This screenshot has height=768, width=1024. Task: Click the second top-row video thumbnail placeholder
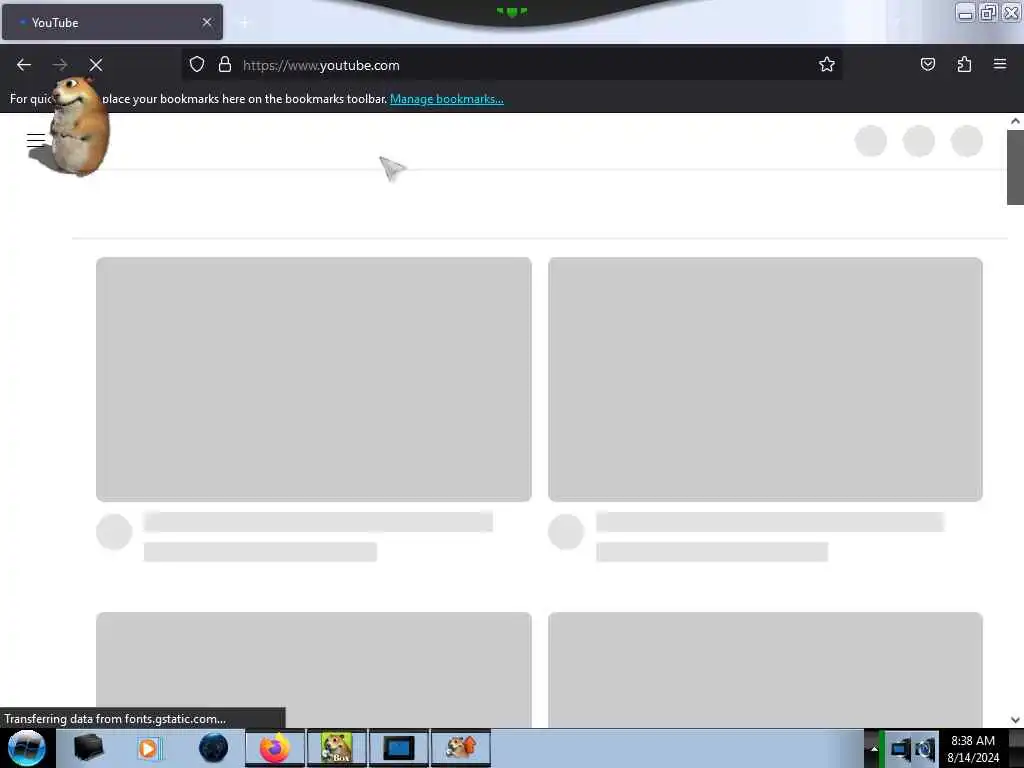click(x=765, y=379)
